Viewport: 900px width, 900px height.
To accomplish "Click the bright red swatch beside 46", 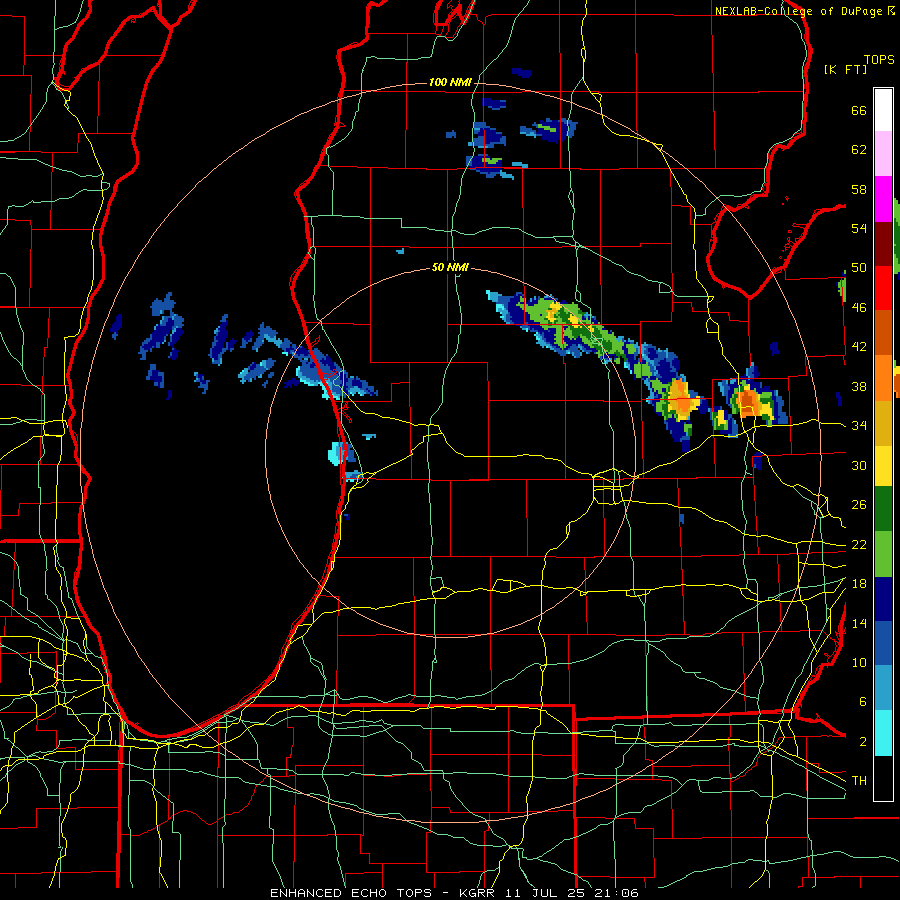I will pyautogui.click(x=883, y=289).
